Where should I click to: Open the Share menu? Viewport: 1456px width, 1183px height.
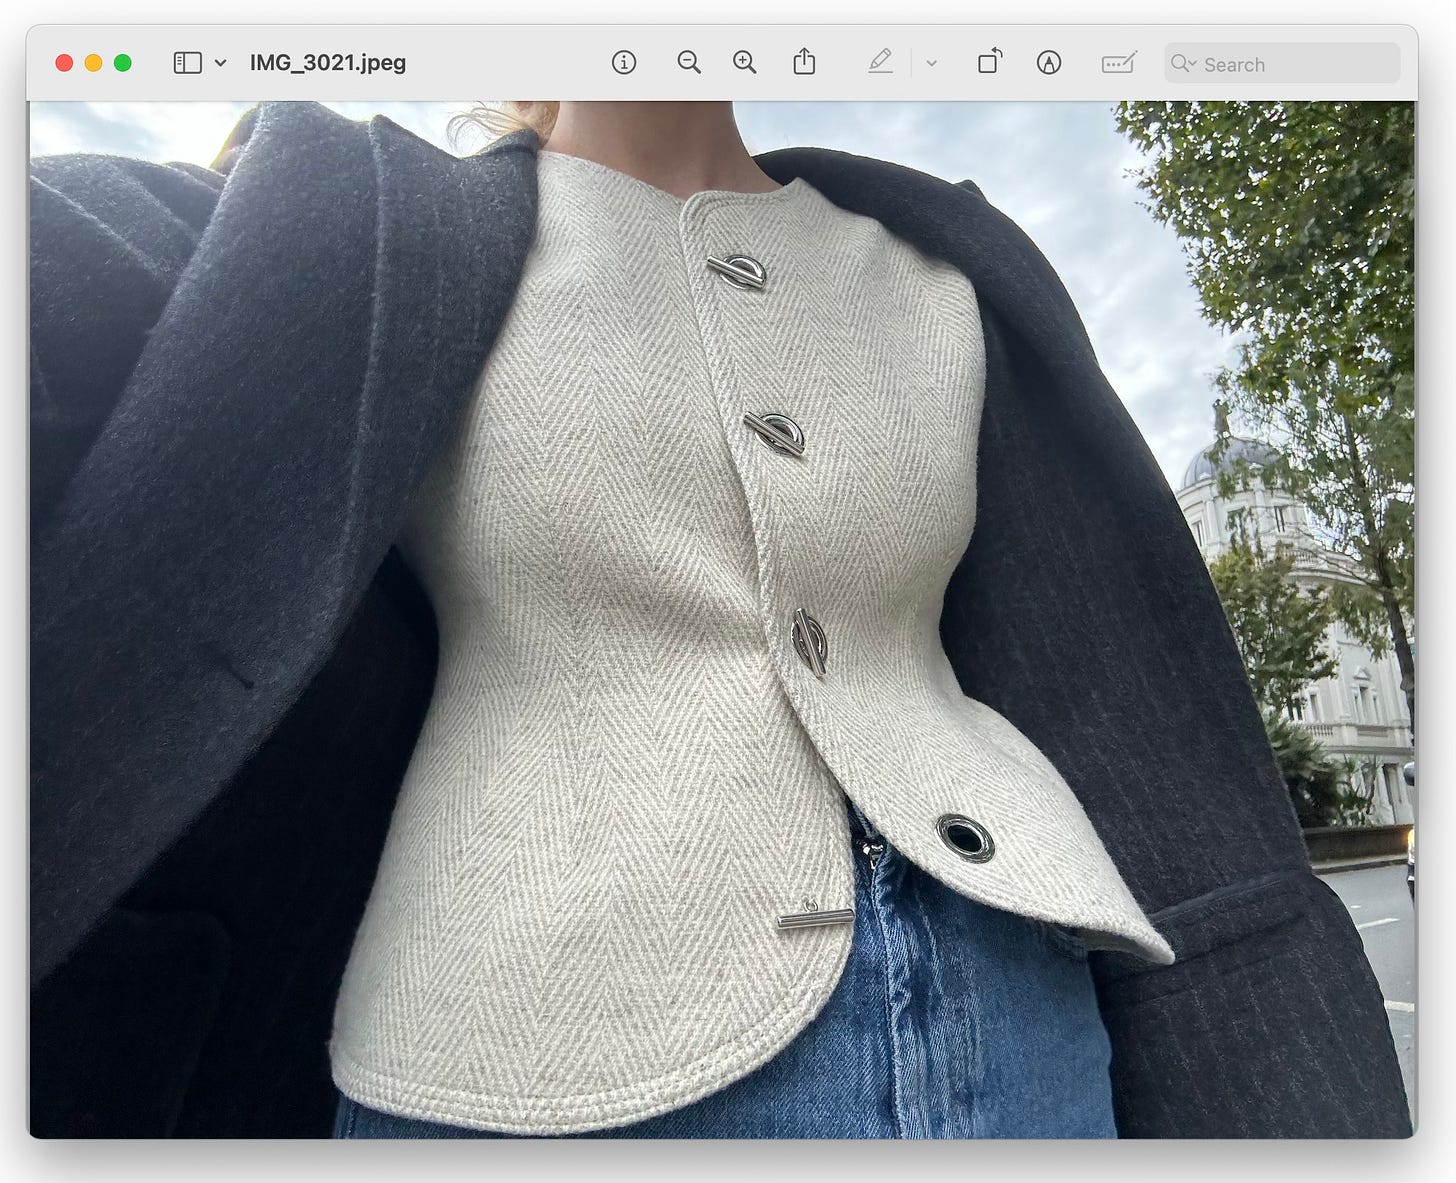tap(804, 62)
